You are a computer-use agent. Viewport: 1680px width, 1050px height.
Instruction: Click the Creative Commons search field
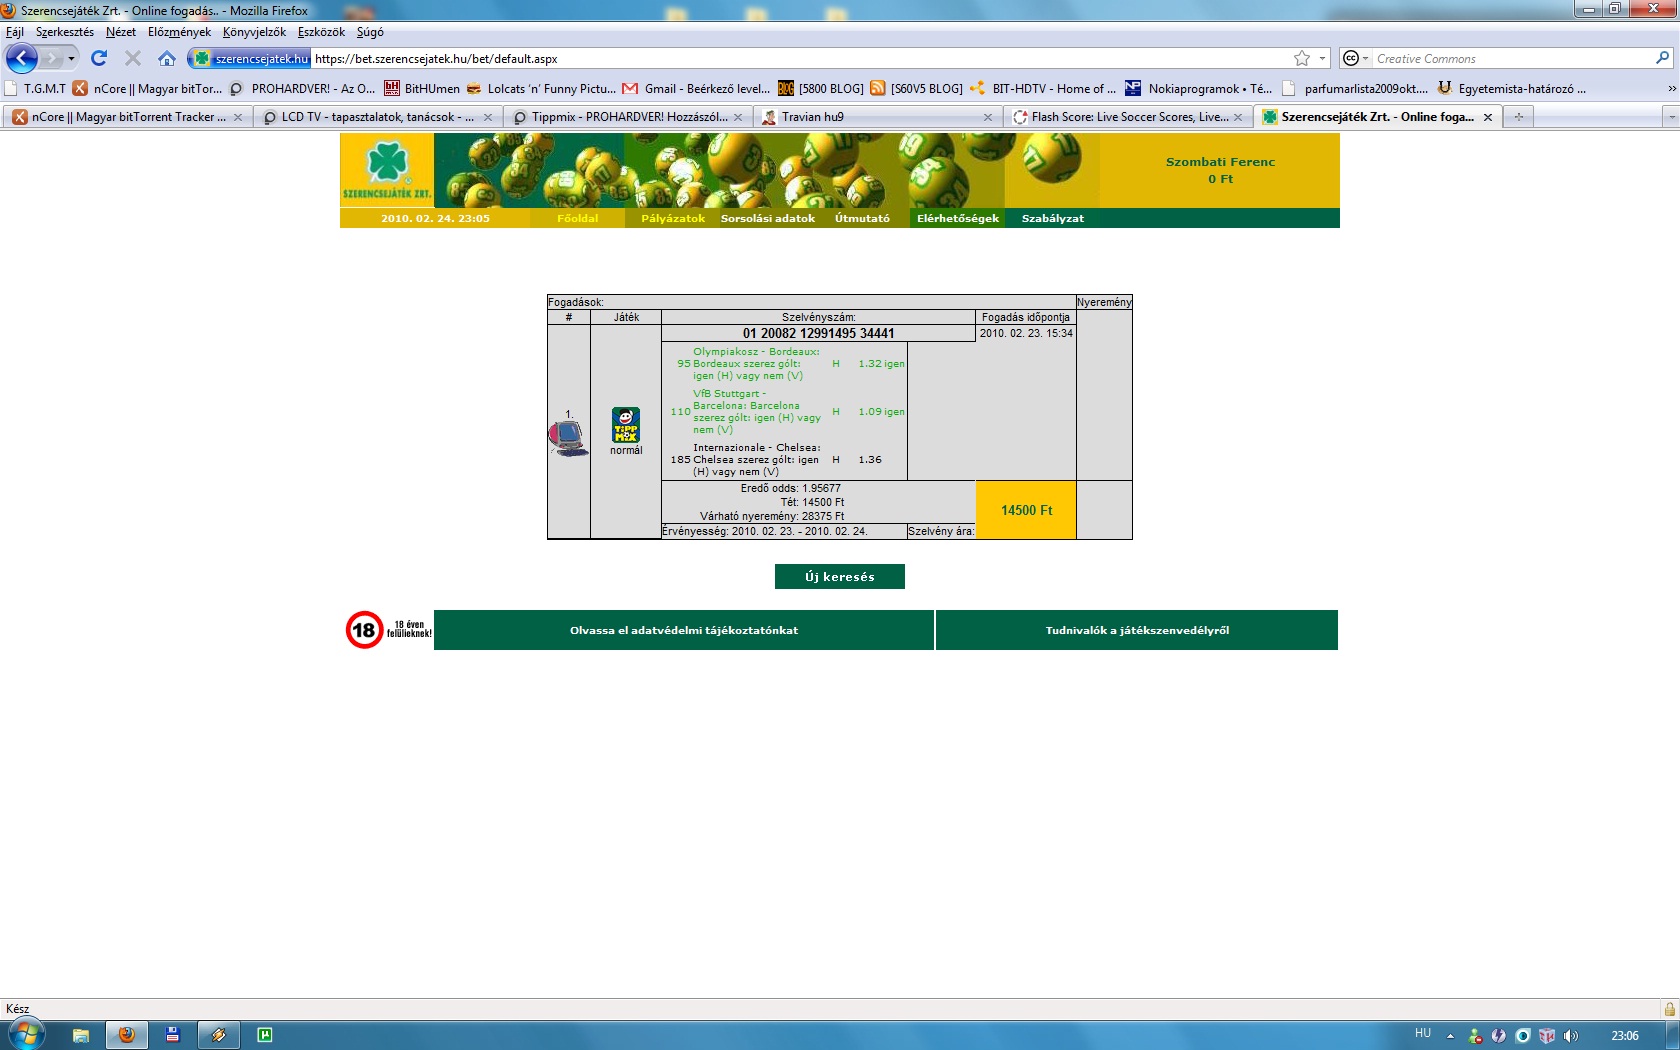1513,58
